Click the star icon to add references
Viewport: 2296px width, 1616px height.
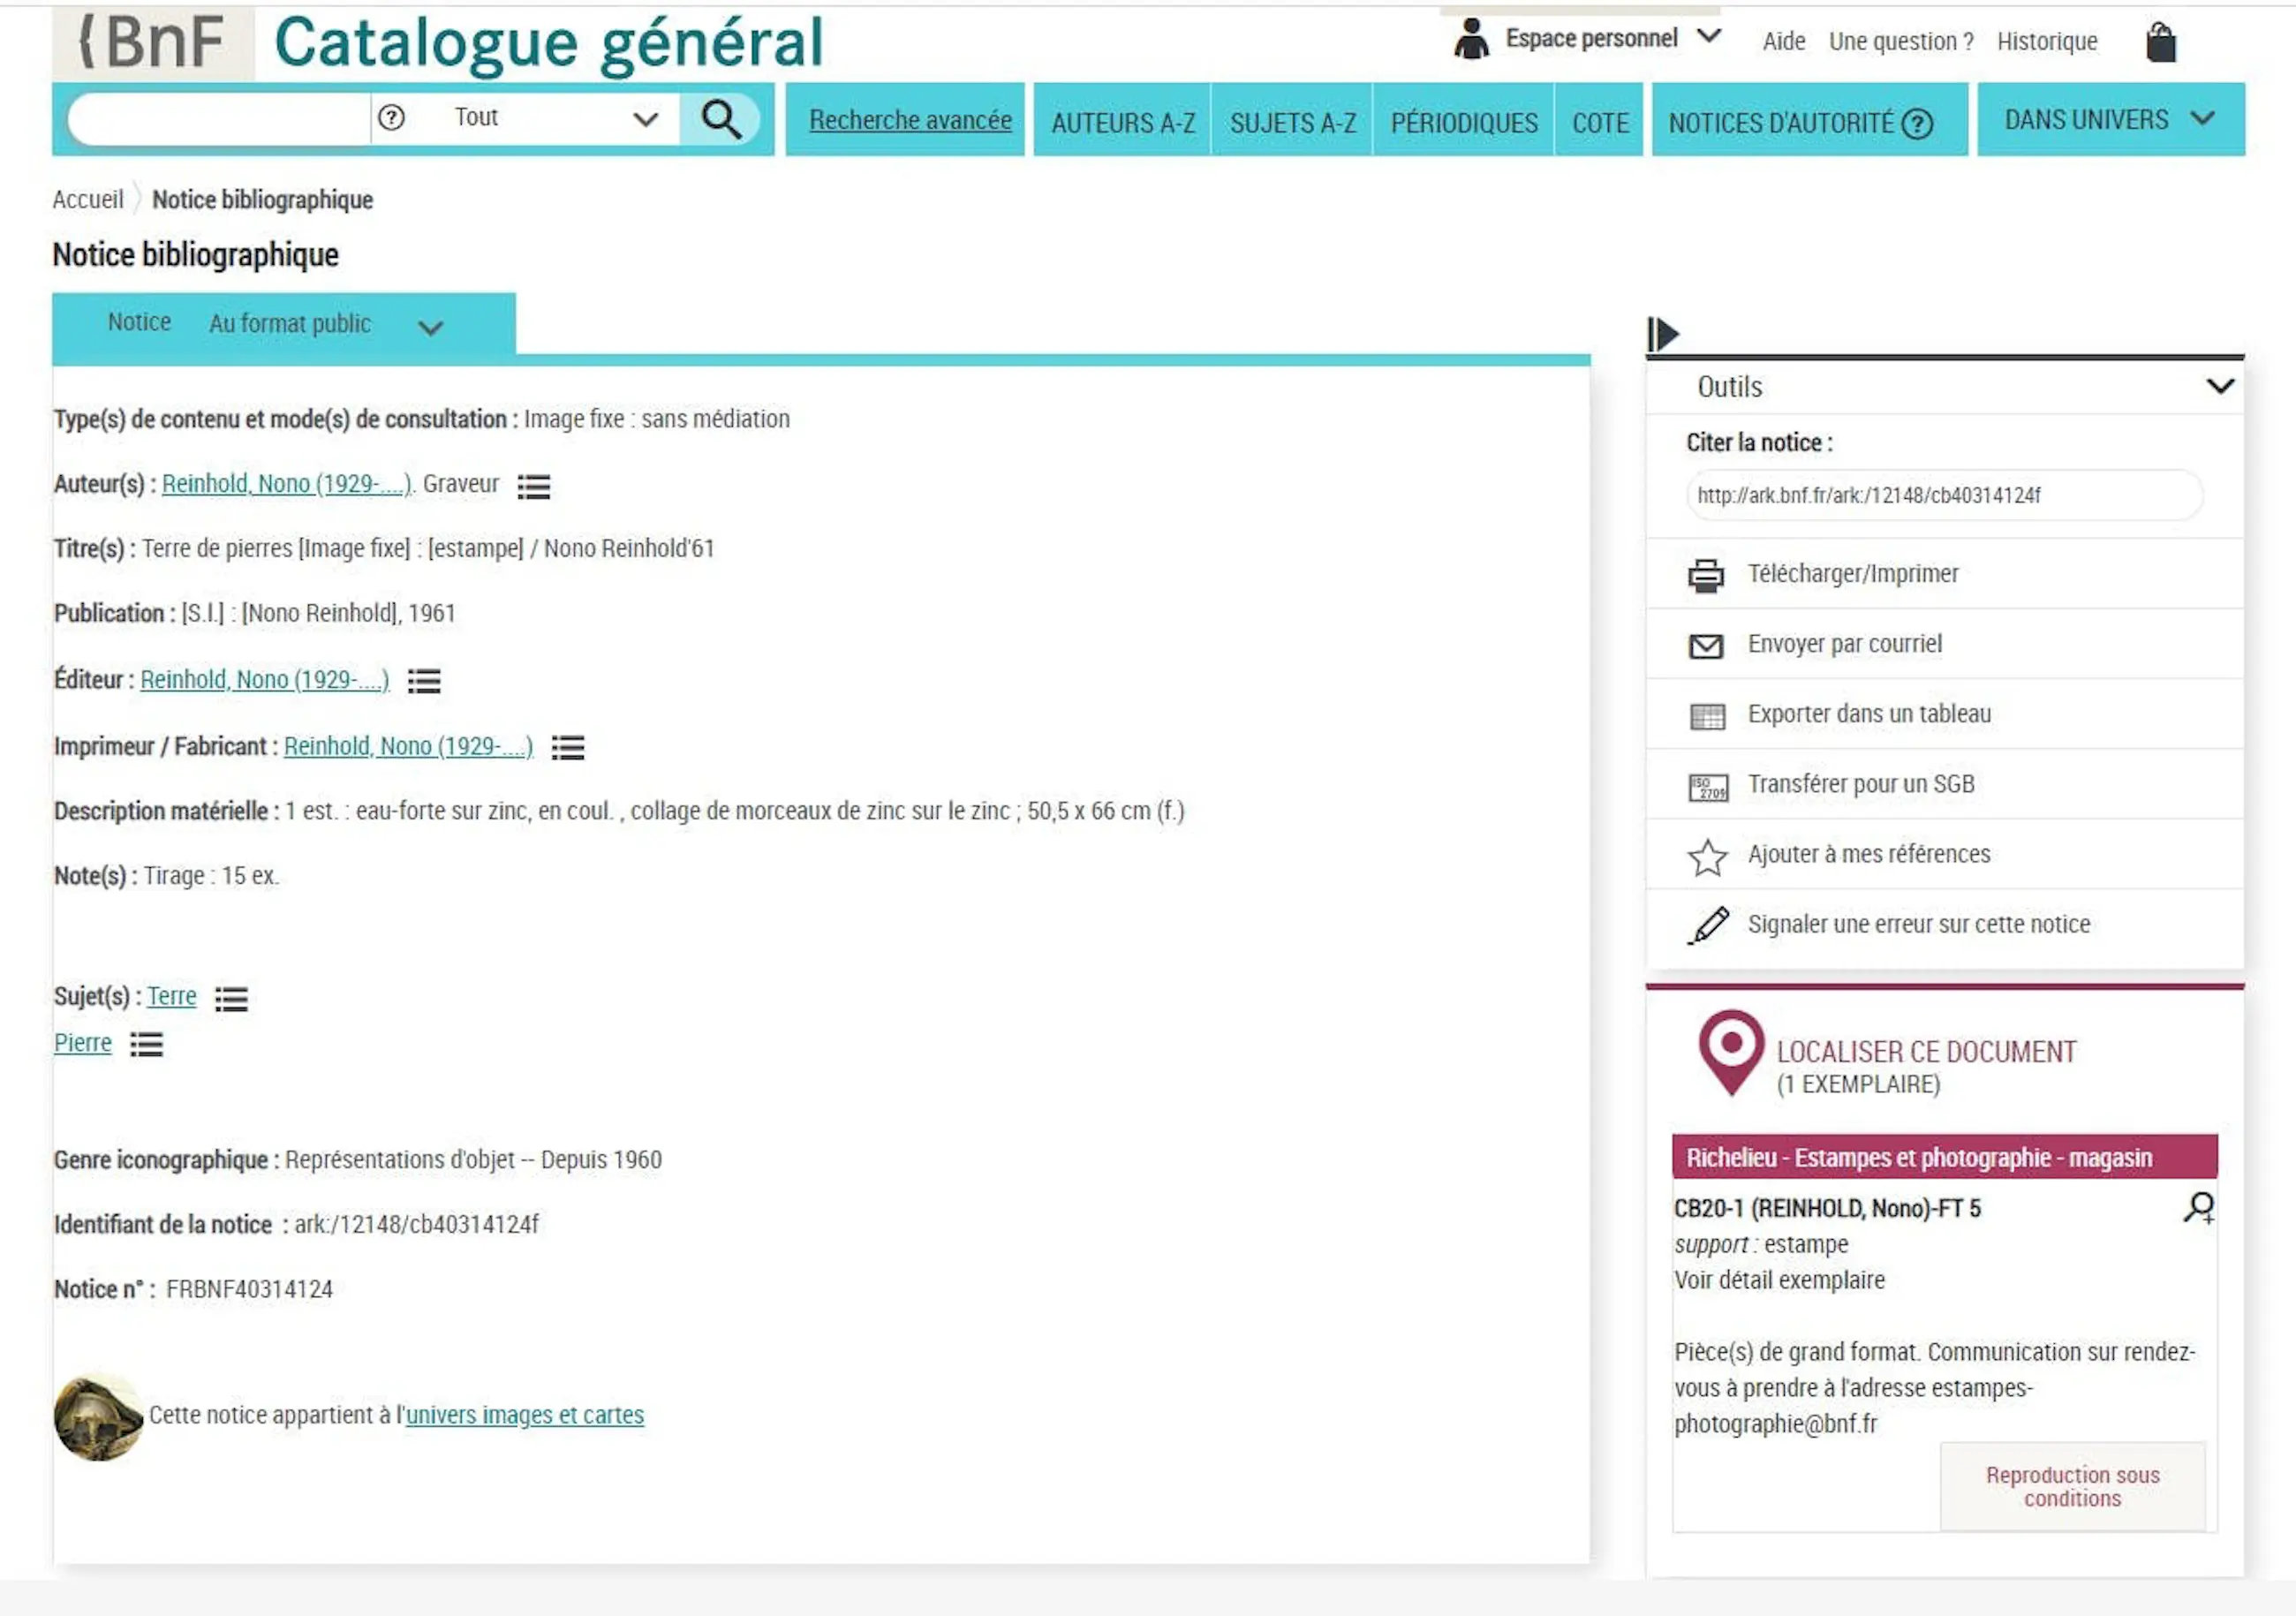tap(1707, 857)
